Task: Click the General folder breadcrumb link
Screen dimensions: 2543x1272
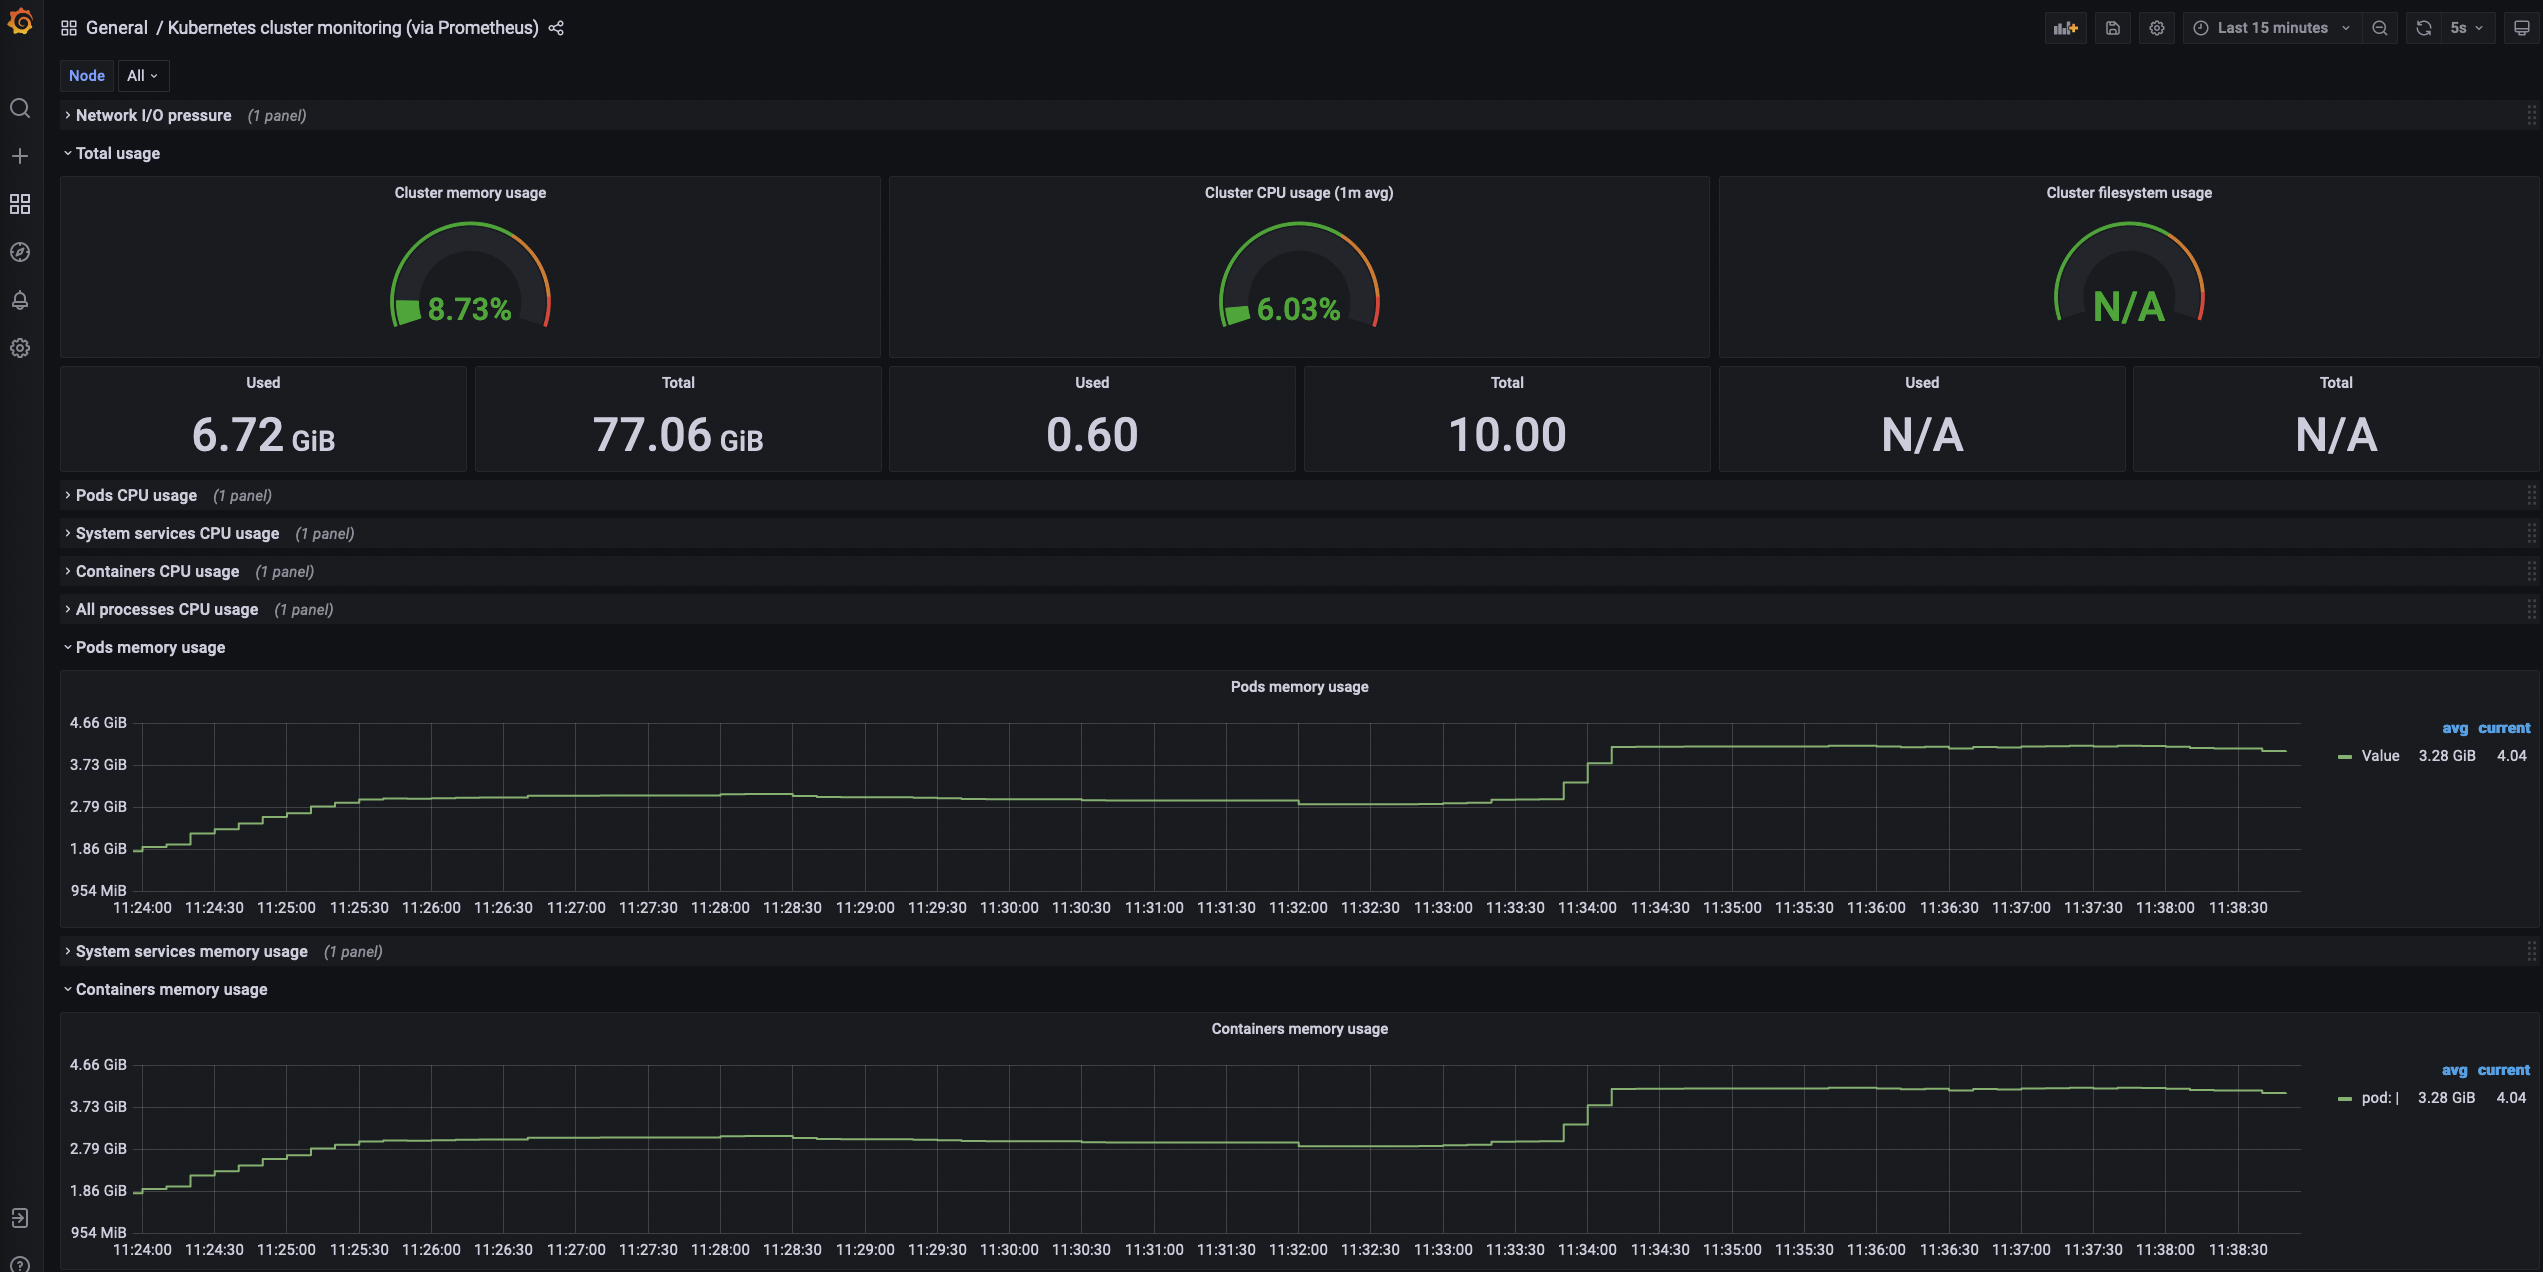Action: pyautogui.click(x=116, y=28)
